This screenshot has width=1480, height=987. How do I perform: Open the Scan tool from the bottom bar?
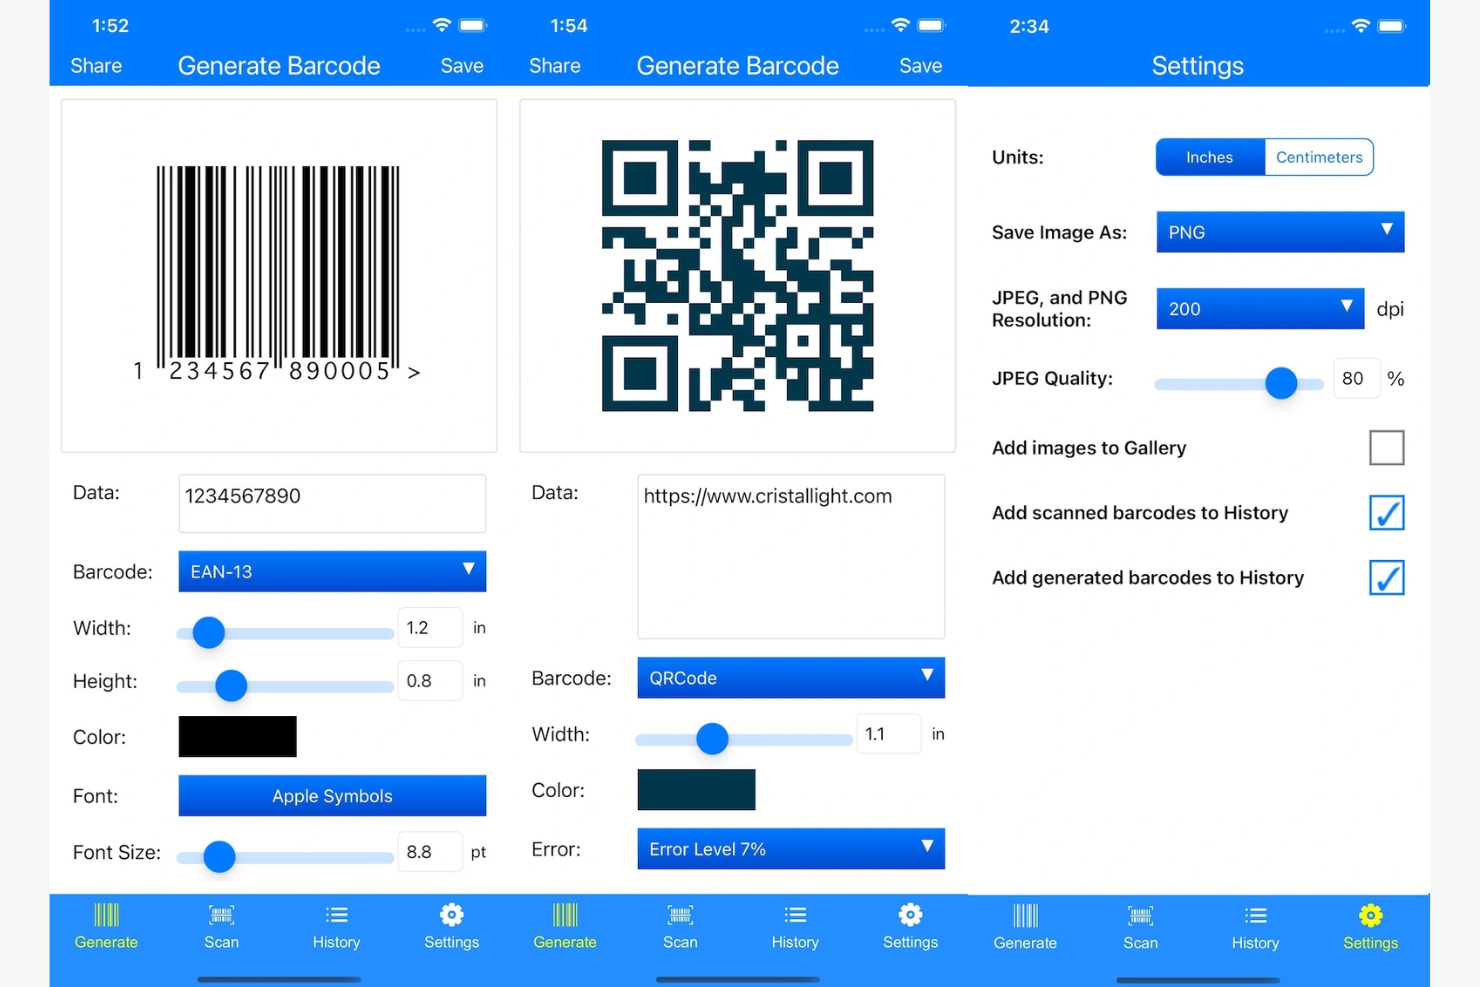tap(221, 915)
